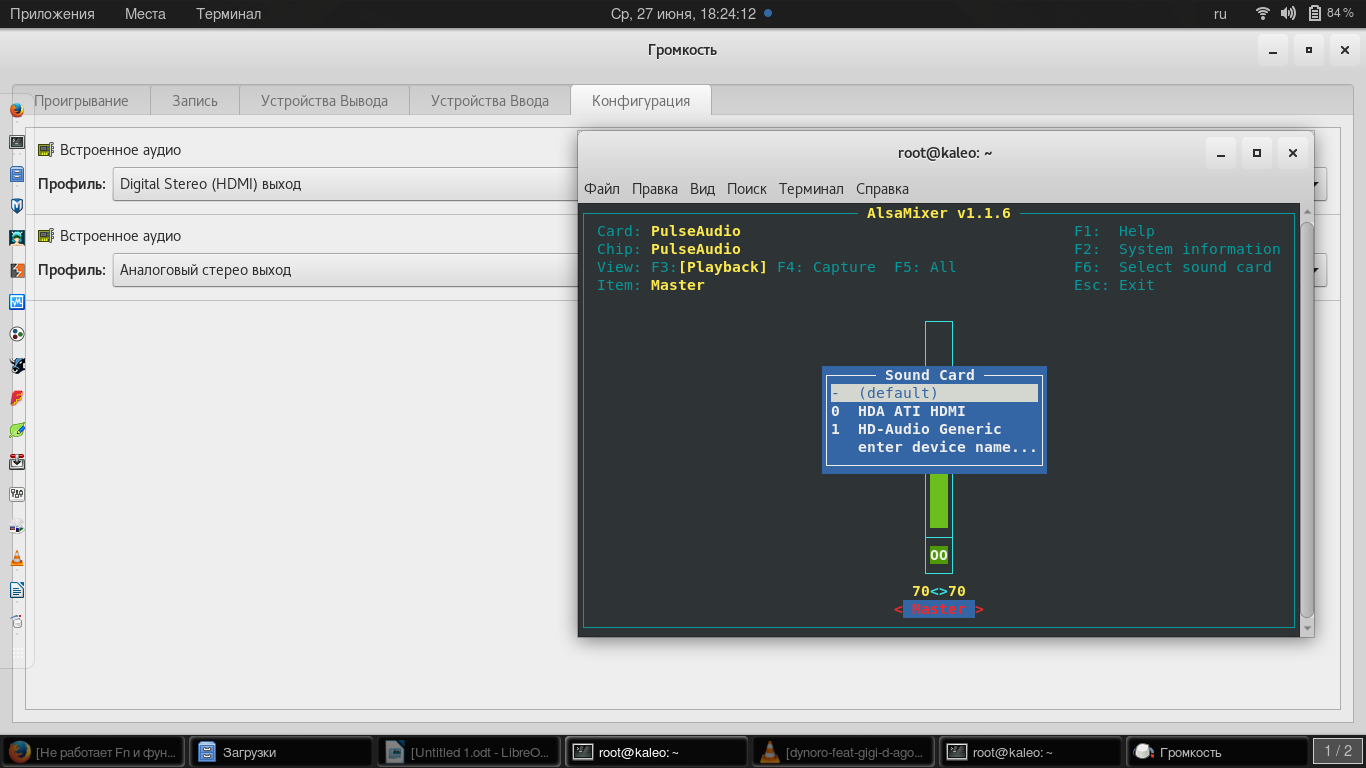Open the Приложения menu in top panel
This screenshot has width=1366, height=768.
coord(52,14)
